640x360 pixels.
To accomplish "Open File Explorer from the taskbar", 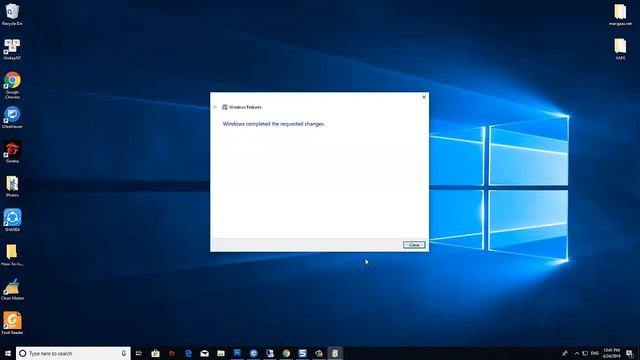I will [221, 353].
